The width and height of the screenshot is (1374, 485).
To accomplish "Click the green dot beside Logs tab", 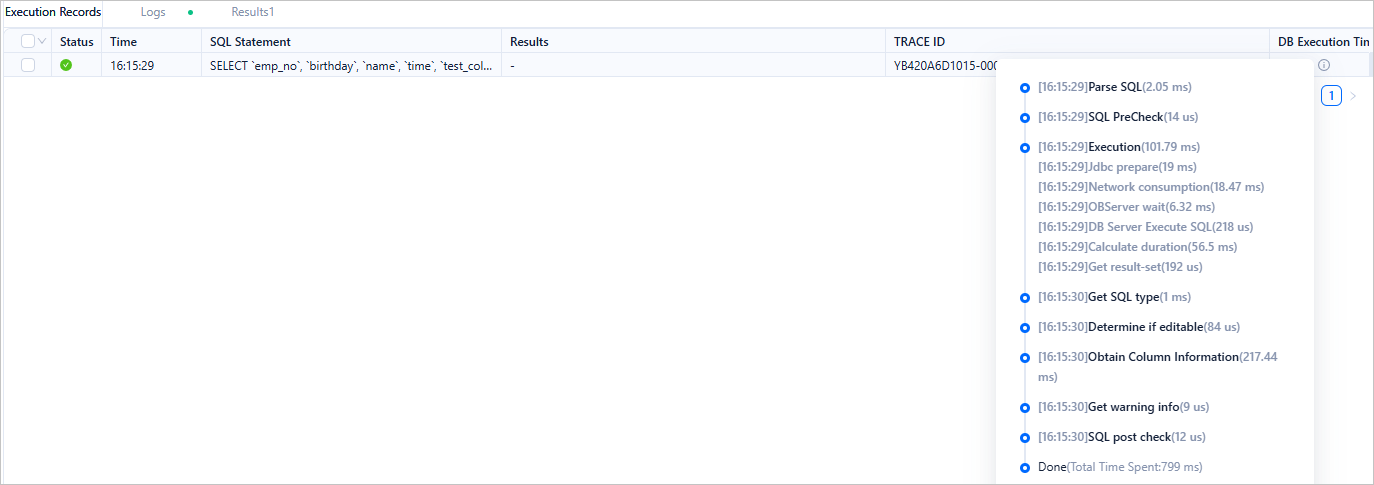I will coord(190,13).
